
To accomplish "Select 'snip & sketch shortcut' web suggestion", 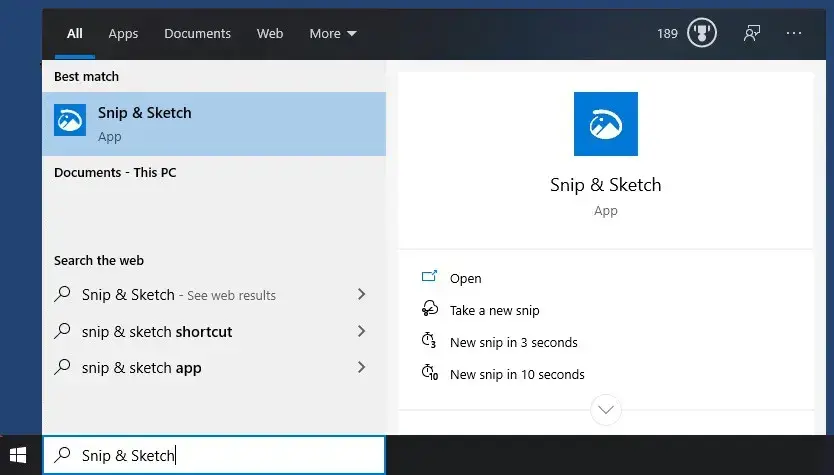I will click(214, 331).
